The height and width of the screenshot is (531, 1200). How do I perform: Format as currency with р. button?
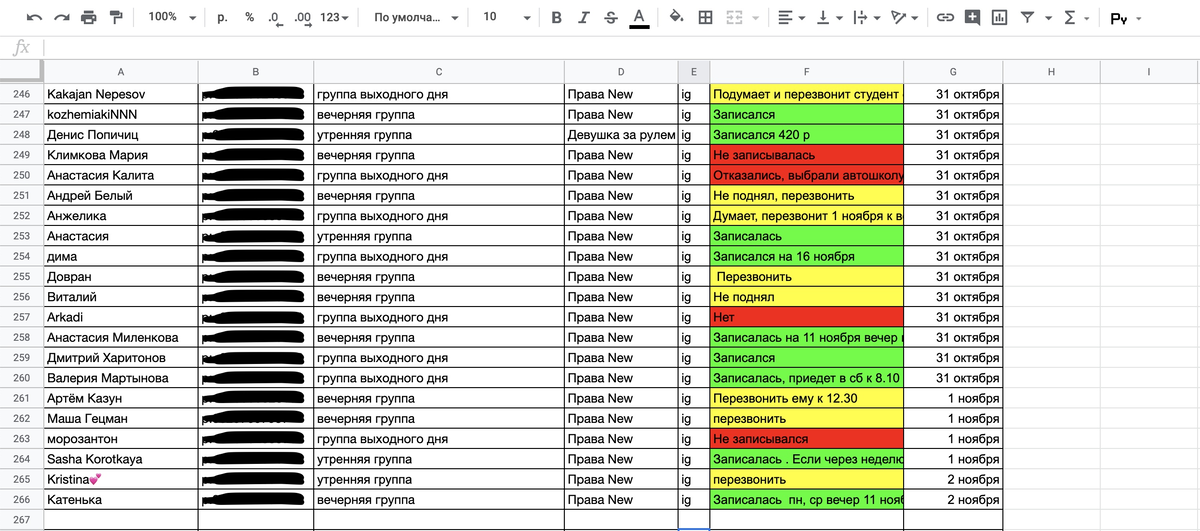pyautogui.click(x=222, y=18)
